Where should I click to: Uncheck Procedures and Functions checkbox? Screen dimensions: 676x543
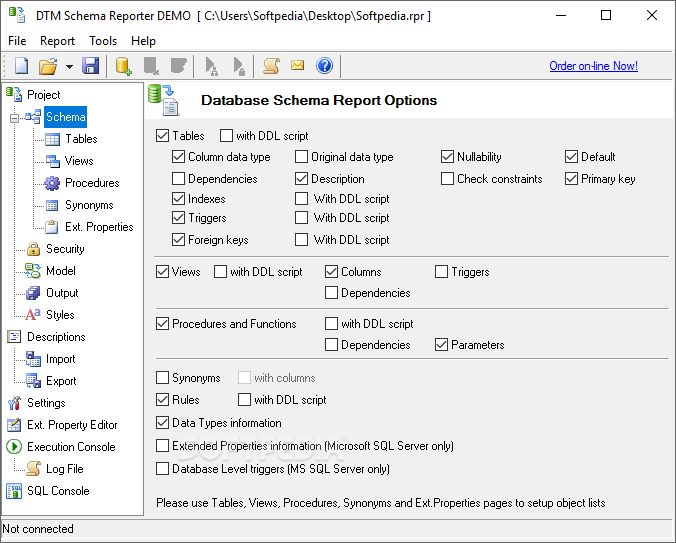[x=163, y=324]
